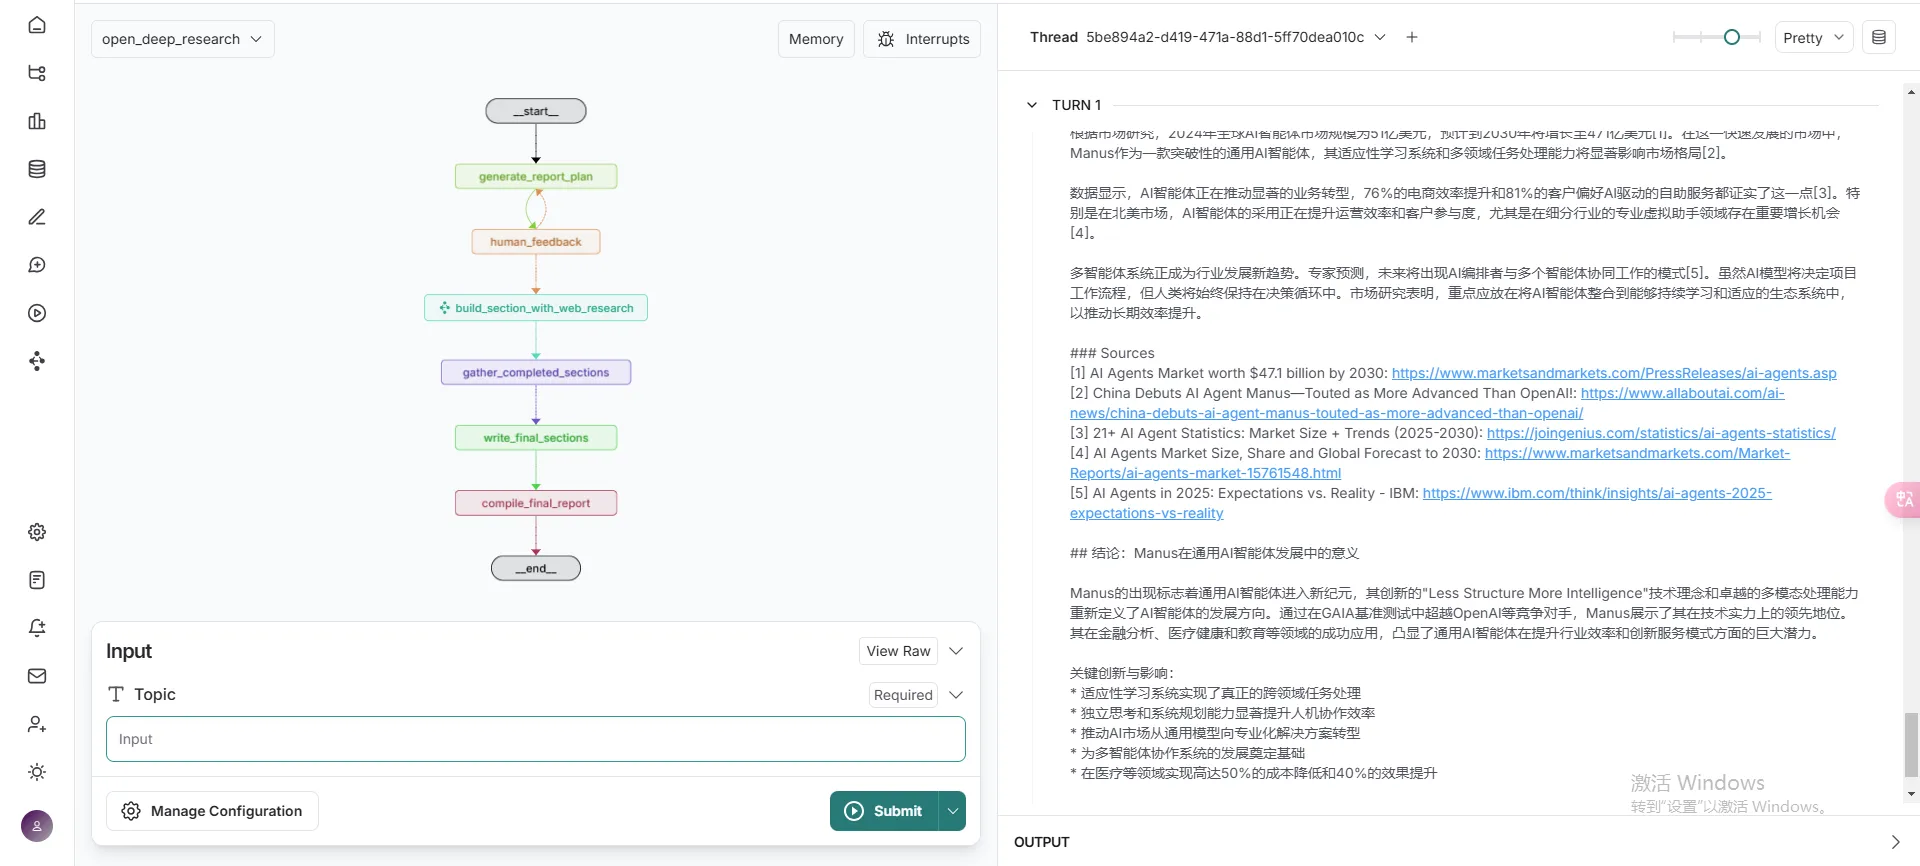This screenshot has height=866, width=1920.
Task: Select the generate_report_plan node
Action: [536, 177]
